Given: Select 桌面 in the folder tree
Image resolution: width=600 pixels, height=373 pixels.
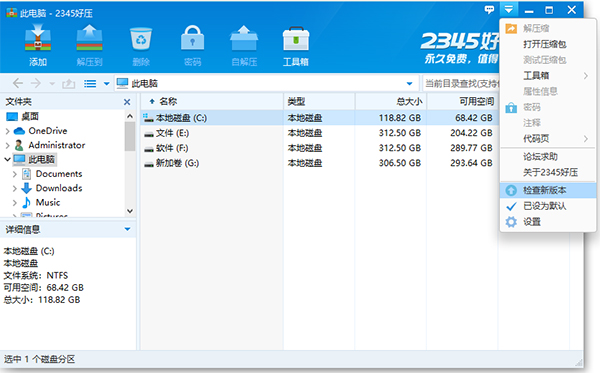Looking at the screenshot, I should 23,116.
